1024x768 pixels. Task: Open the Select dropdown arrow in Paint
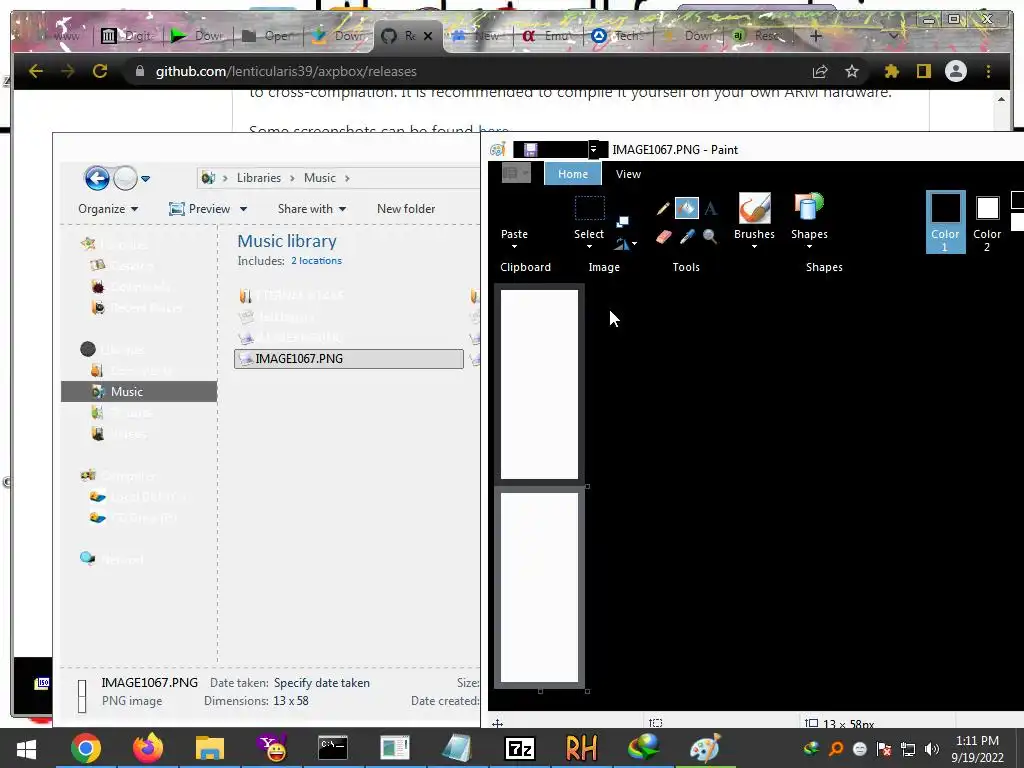(x=589, y=247)
